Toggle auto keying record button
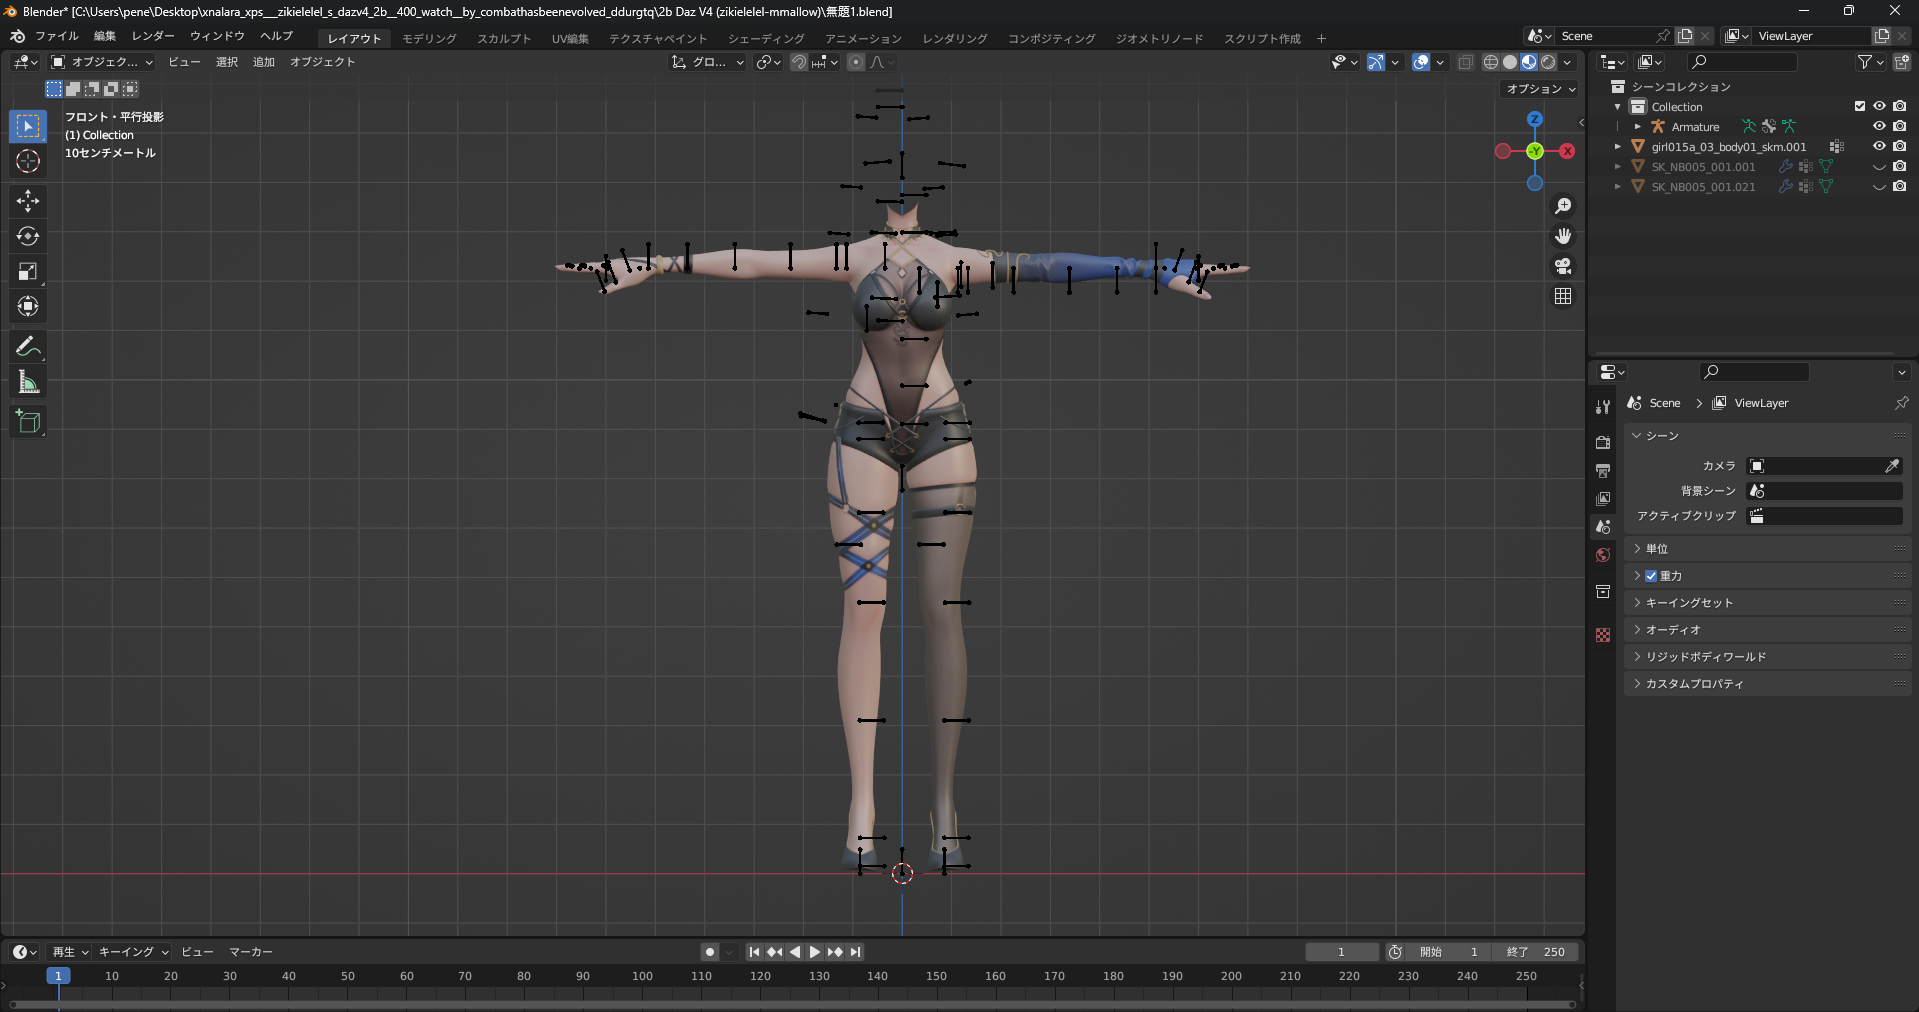 point(709,952)
